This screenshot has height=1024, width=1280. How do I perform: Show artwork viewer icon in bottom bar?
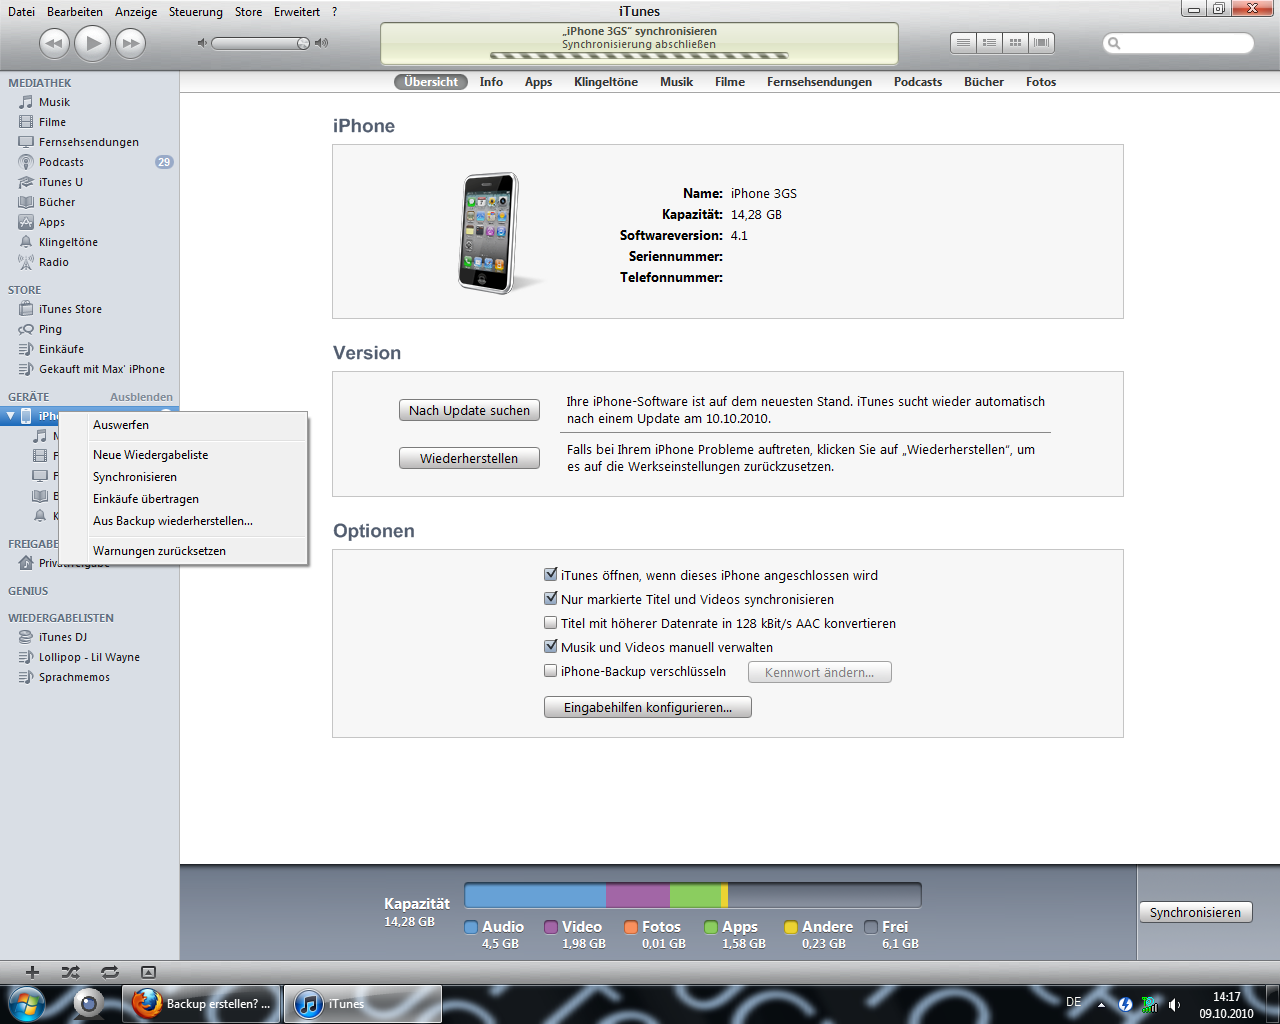pos(148,972)
